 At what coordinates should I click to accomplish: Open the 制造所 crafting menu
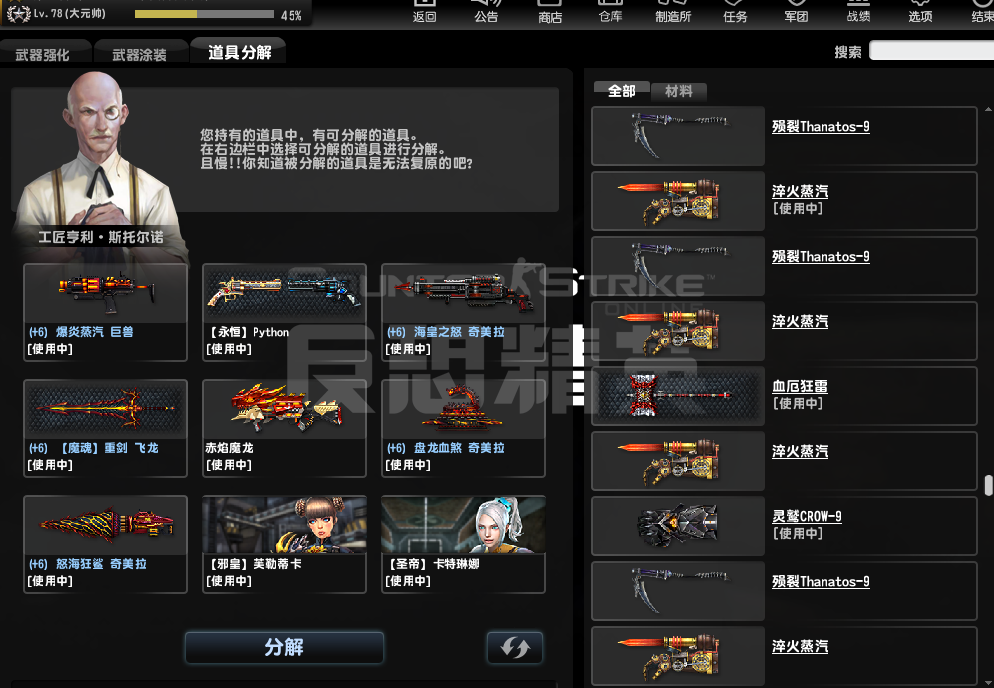(x=673, y=11)
